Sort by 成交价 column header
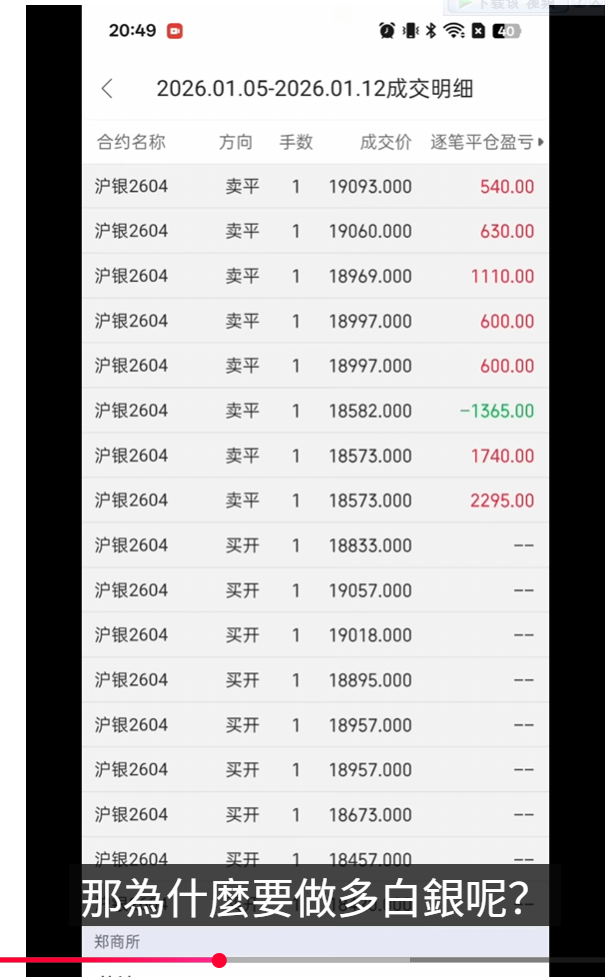 tap(385, 142)
